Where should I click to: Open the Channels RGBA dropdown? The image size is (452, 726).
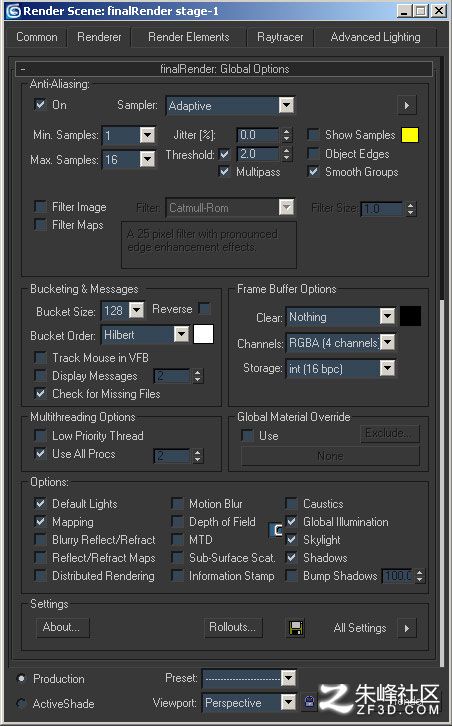(341, 343)
